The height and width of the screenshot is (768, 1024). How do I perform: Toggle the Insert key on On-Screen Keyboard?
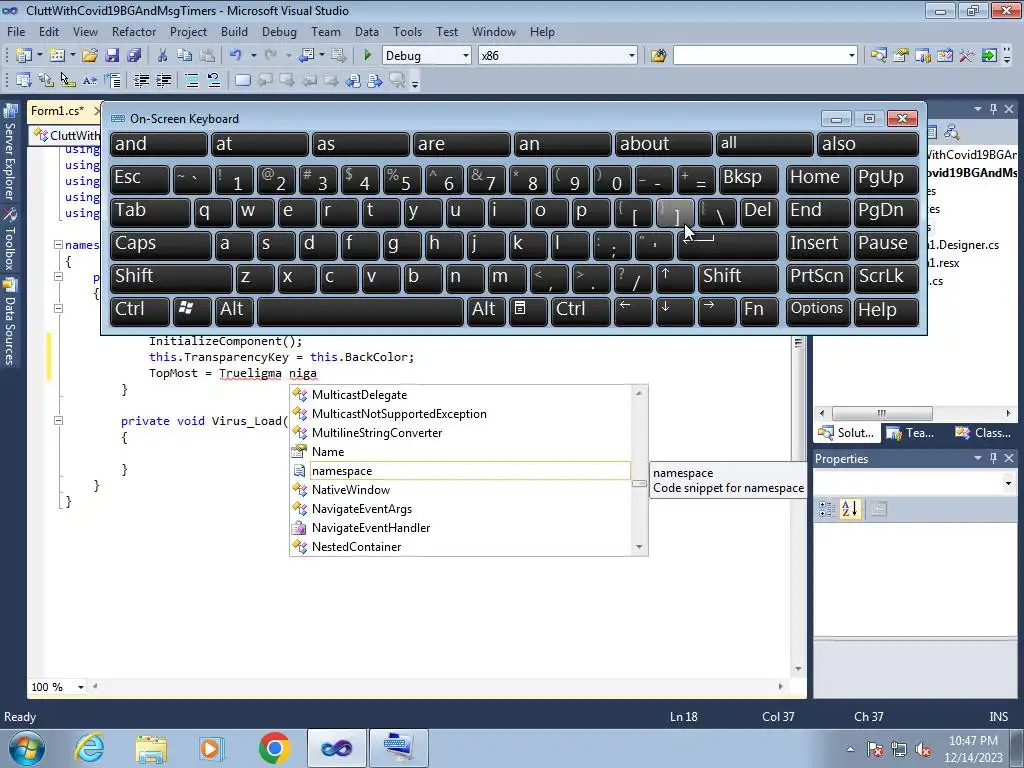[x=818, y=245]
